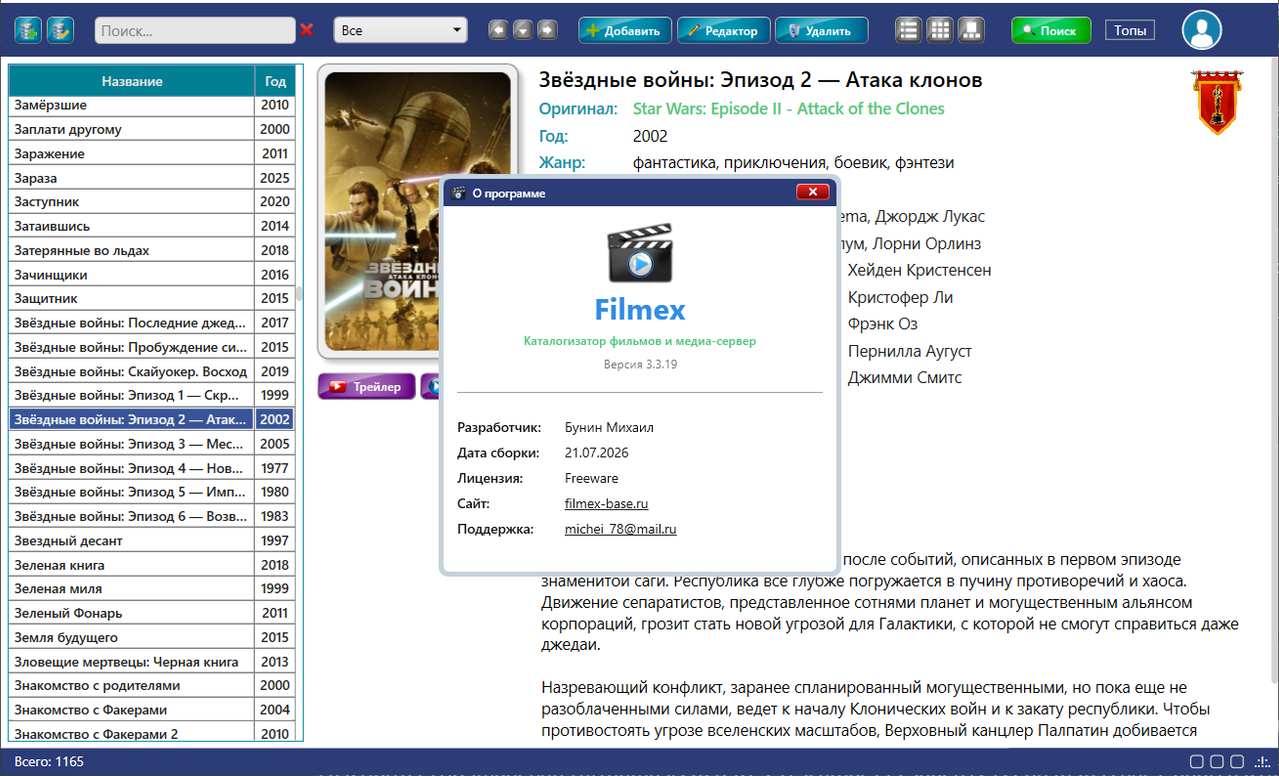The height and width of the screenshot is (776, 1279).
Task: Focus the Поиск... search input field
Action: [x=195, y=30]
